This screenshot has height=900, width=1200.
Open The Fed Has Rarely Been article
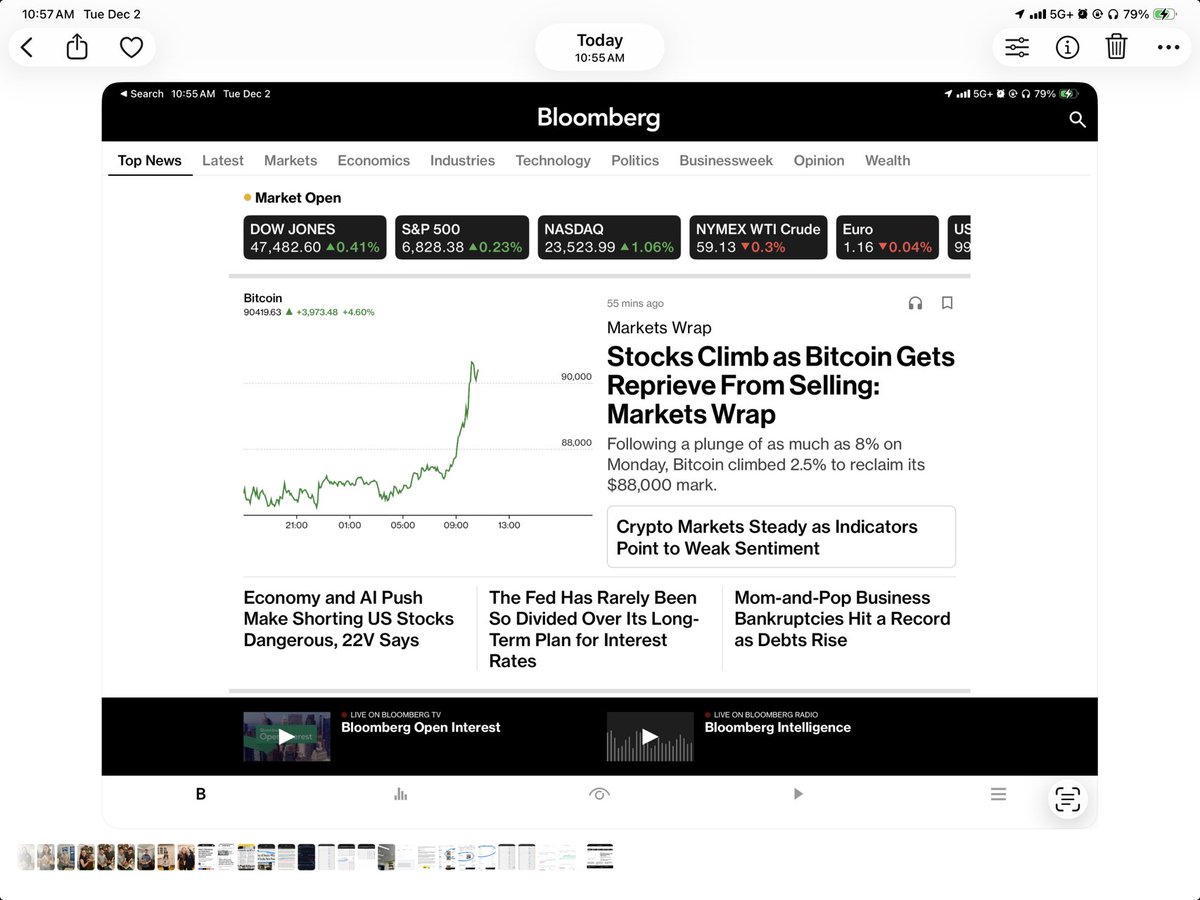click(x=594, y=629)
